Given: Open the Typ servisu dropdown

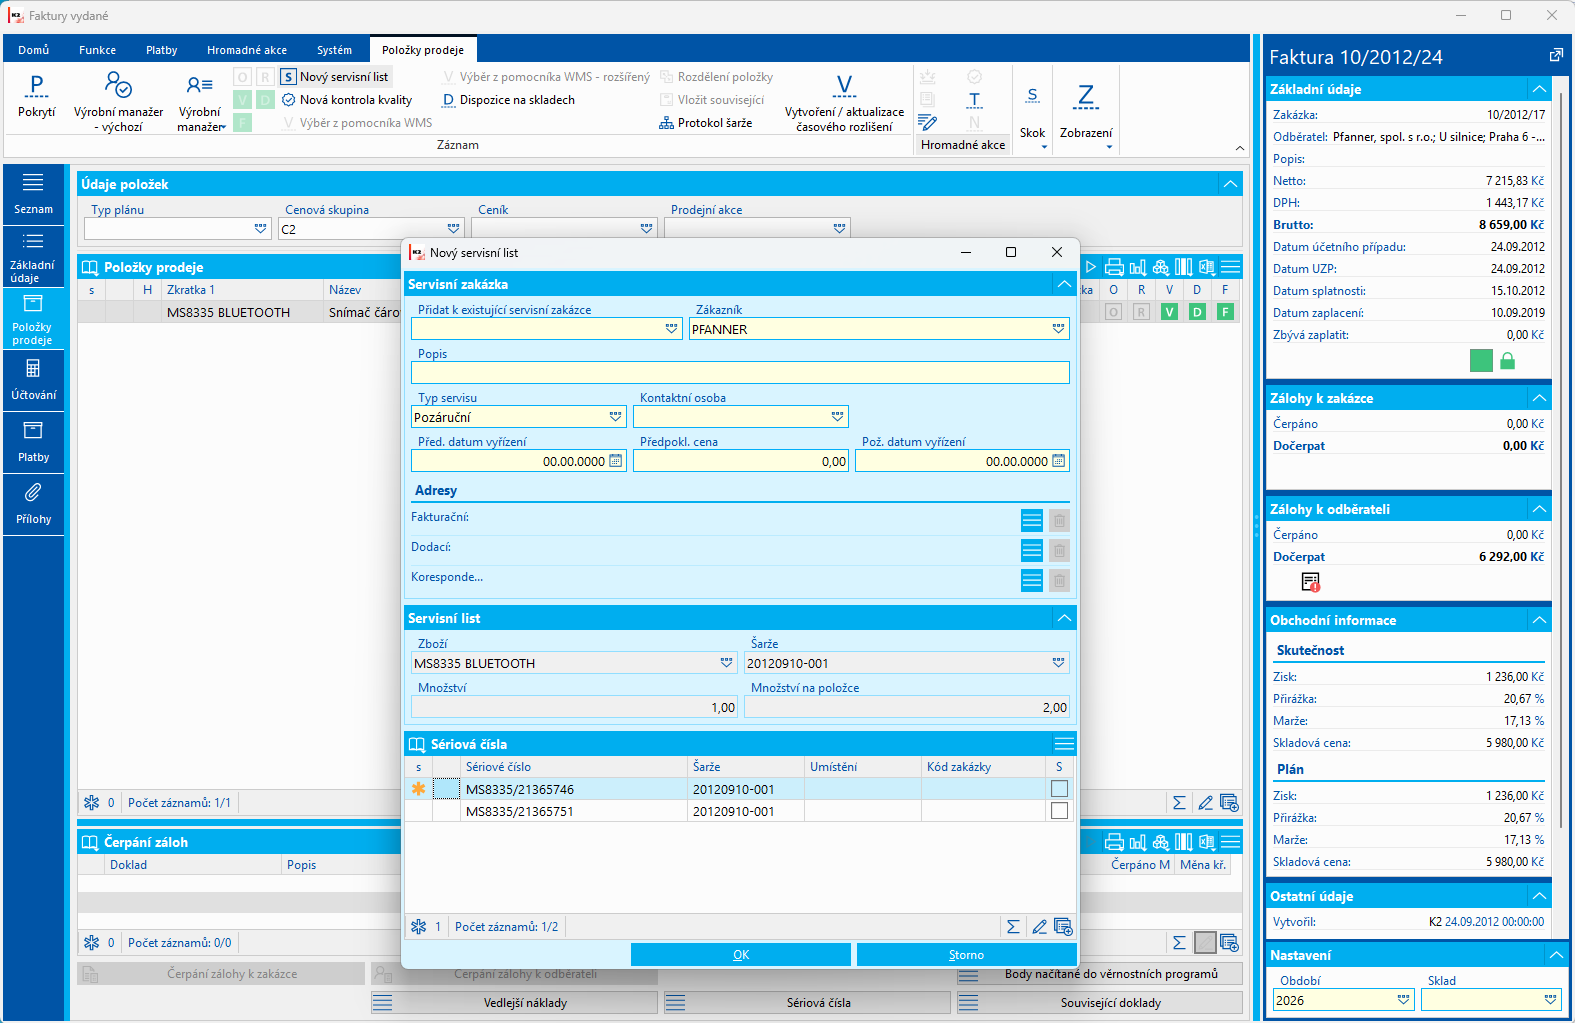Looking at the screenshot, I should click(x=616, y=417).
